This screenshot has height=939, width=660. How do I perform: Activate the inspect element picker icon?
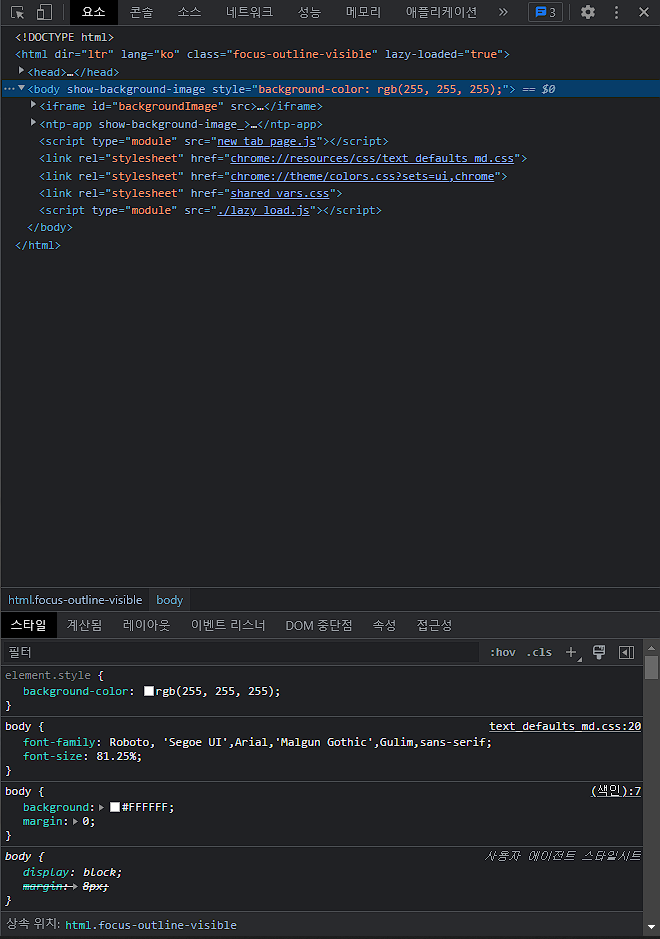tap(17, 12)
